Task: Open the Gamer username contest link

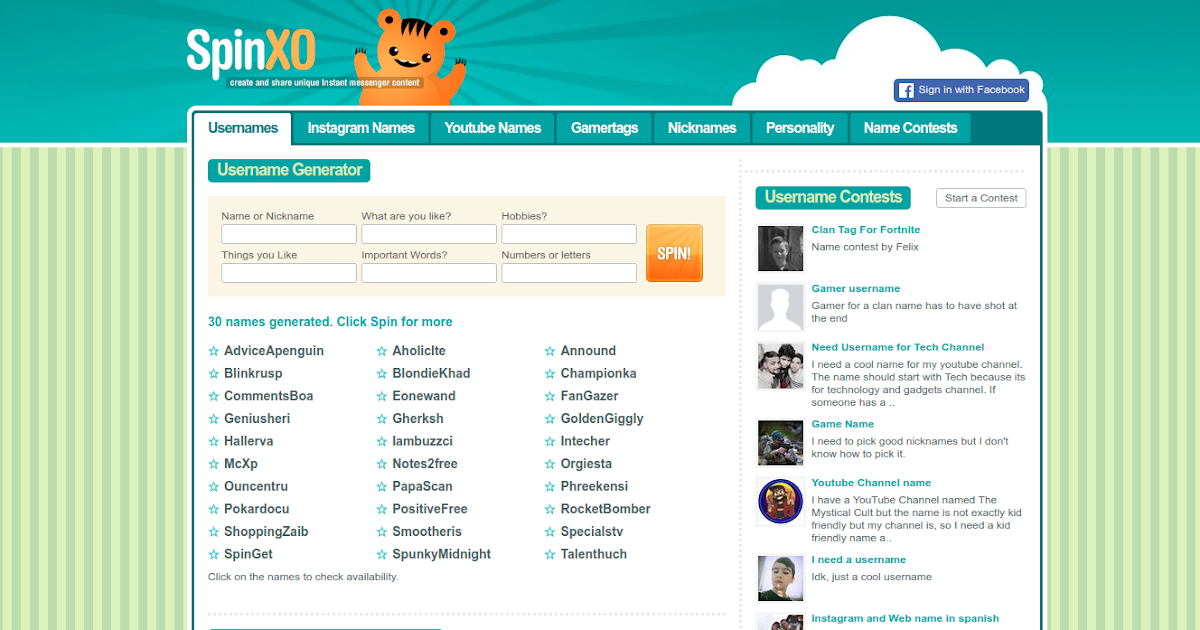Action: pos(856,289)
